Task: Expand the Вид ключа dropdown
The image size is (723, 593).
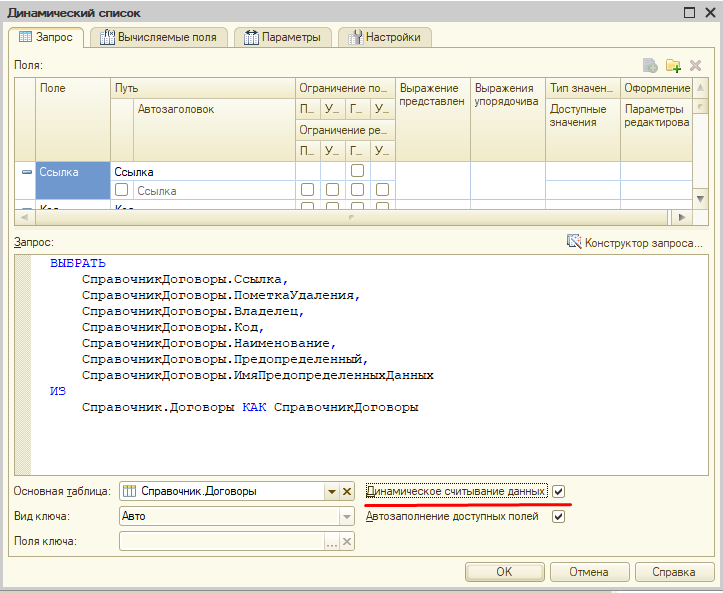Action: point(346,516)
